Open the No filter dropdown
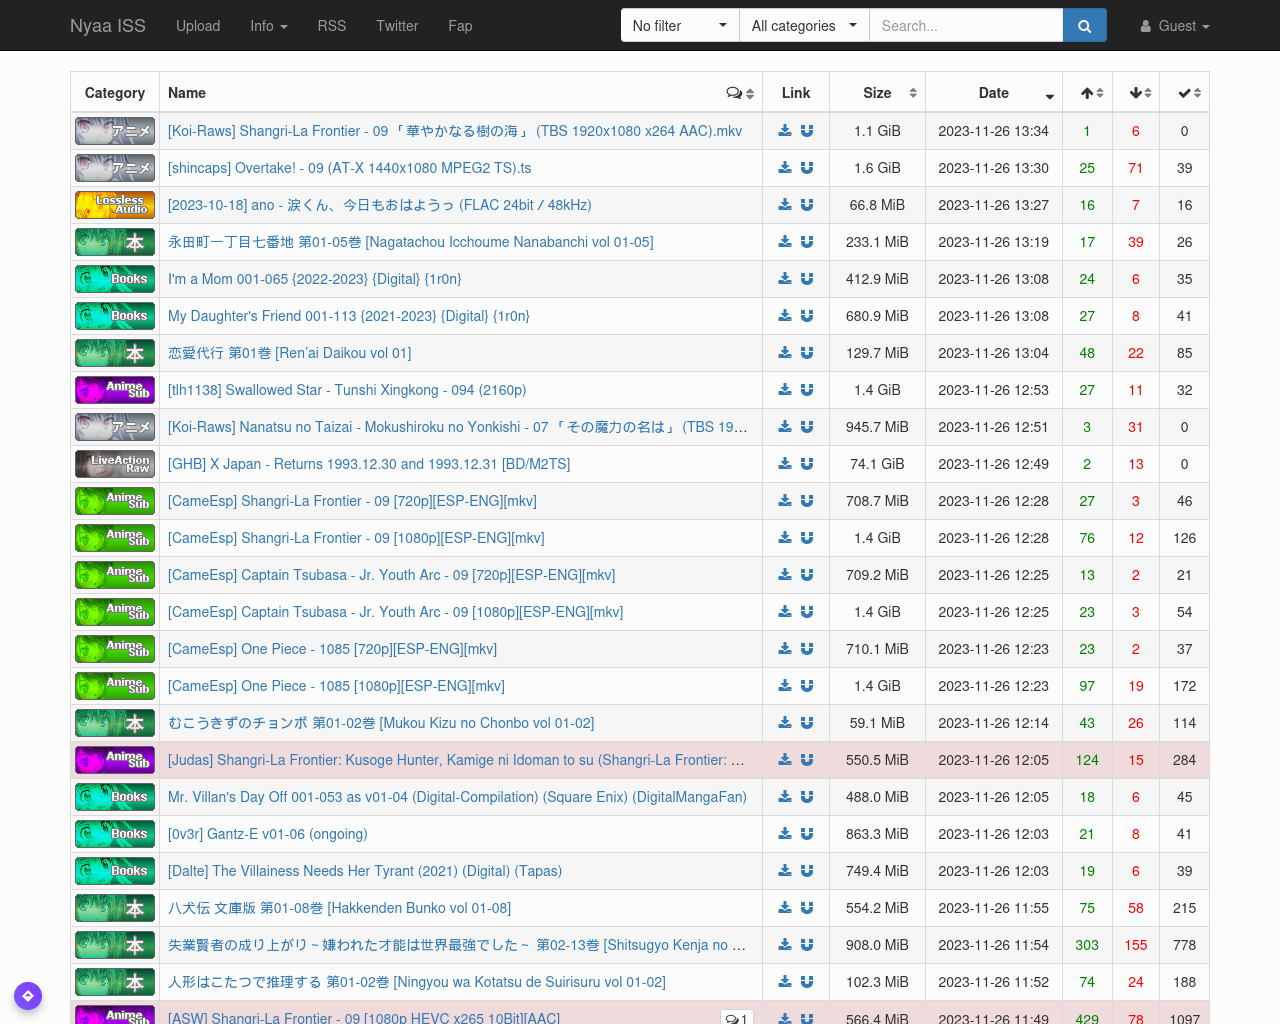Screen dimensions: 1280x1024 click(680, 26)
